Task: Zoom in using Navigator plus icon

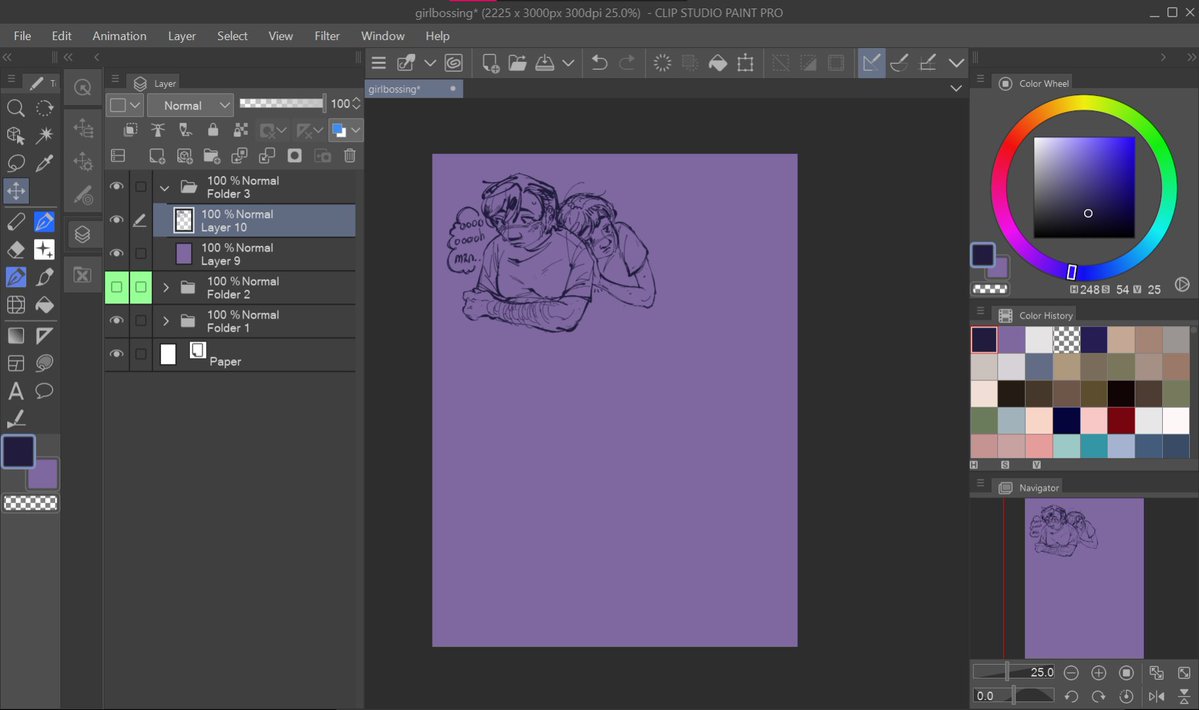Action: coord(1099,673)
